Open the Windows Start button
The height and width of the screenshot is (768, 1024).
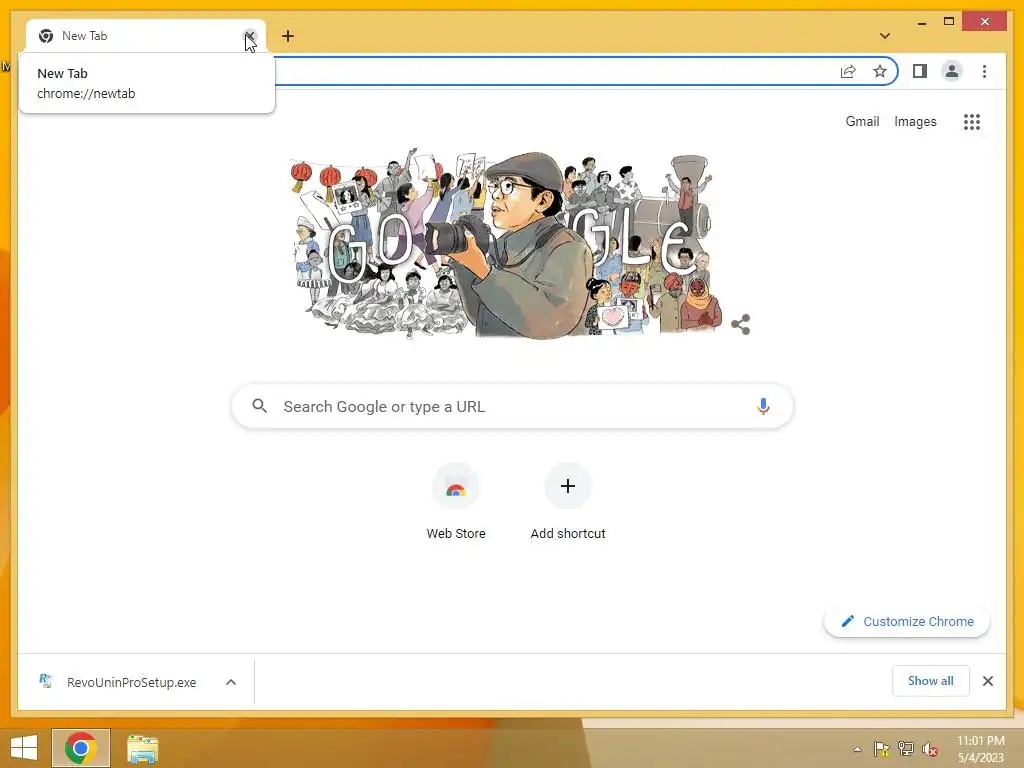click(24, 748)
